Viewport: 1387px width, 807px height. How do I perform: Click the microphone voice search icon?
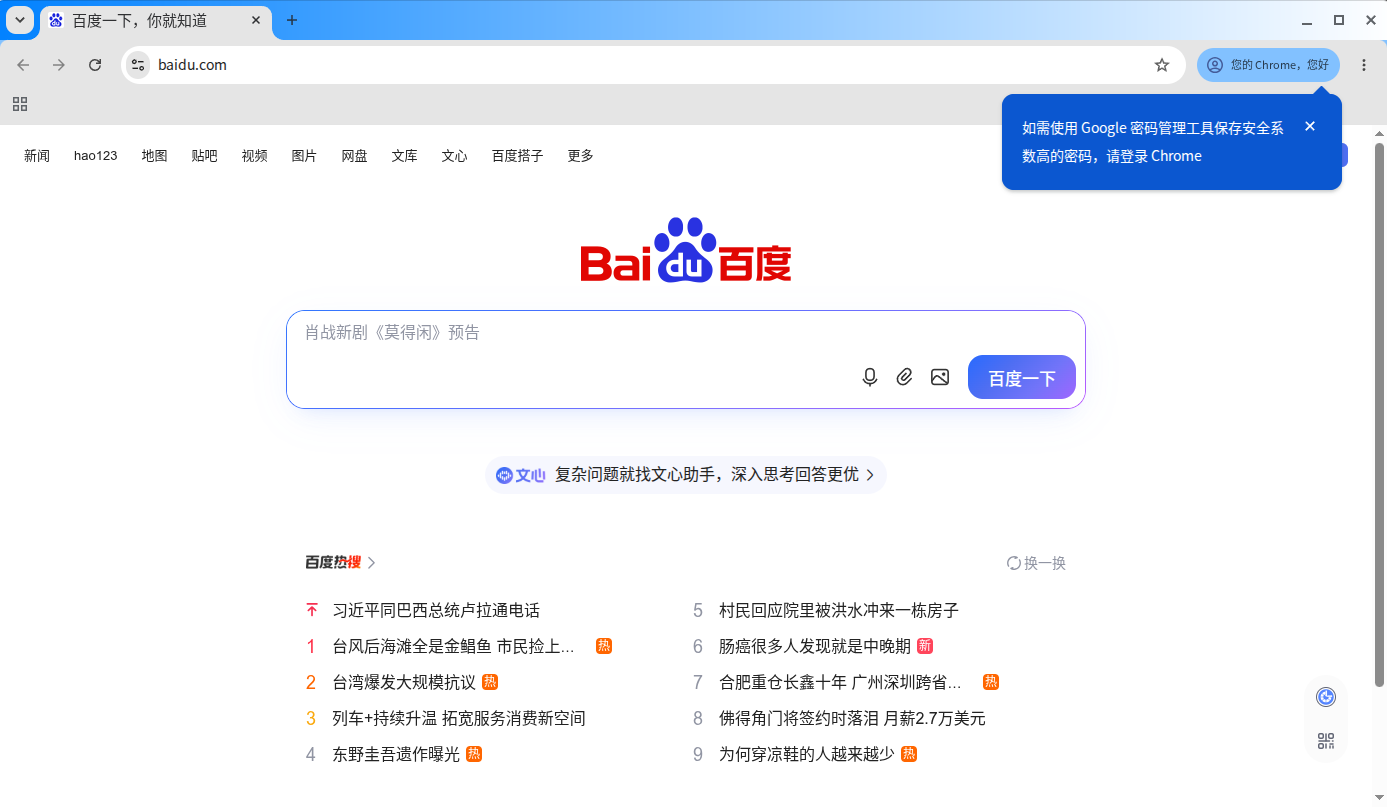[x=870, y=377]
